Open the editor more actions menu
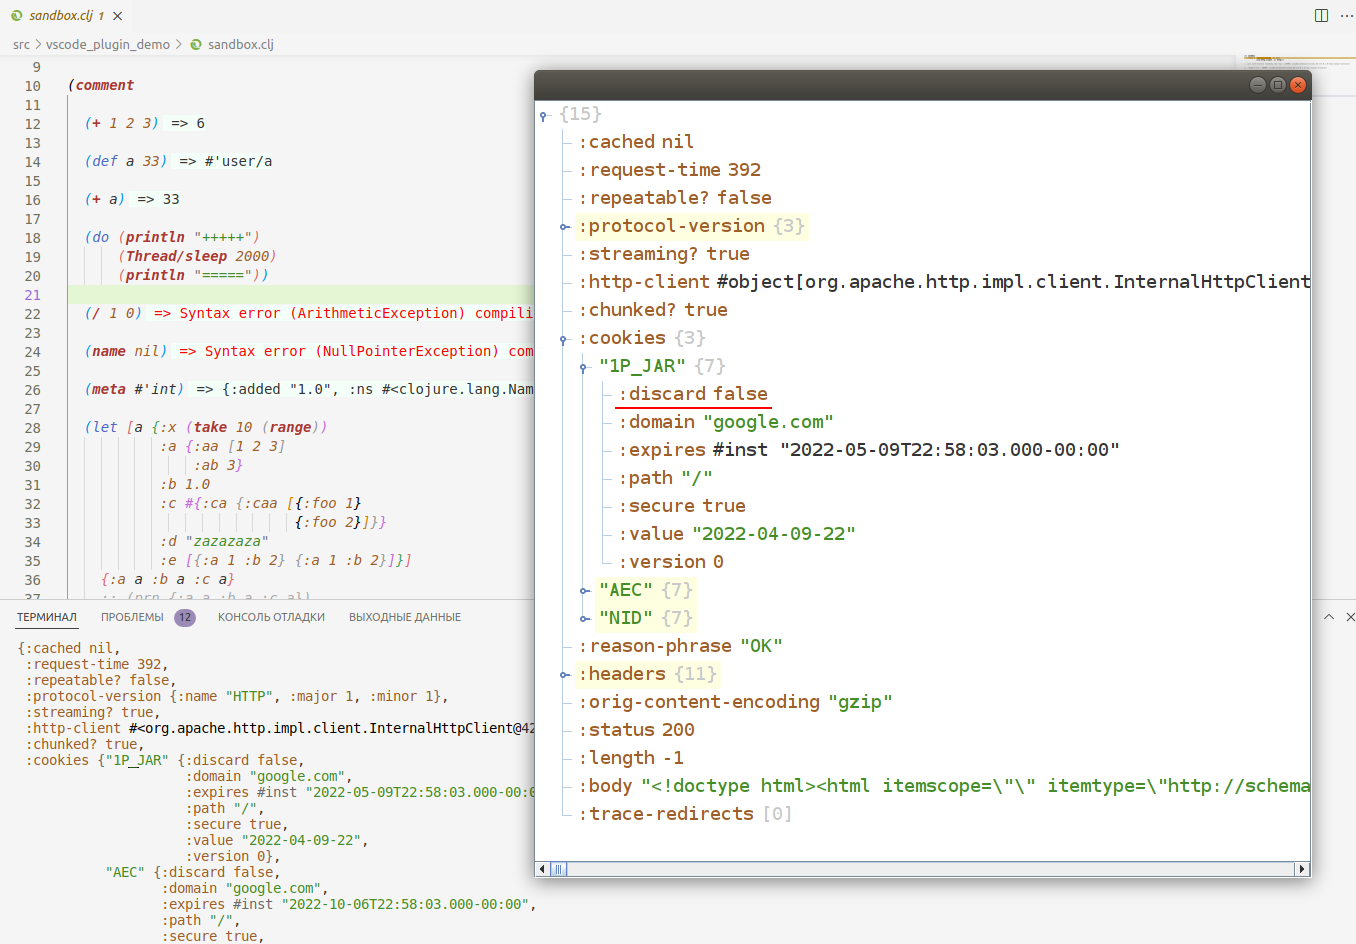Screen dimensions: 1356x944 1346,16
